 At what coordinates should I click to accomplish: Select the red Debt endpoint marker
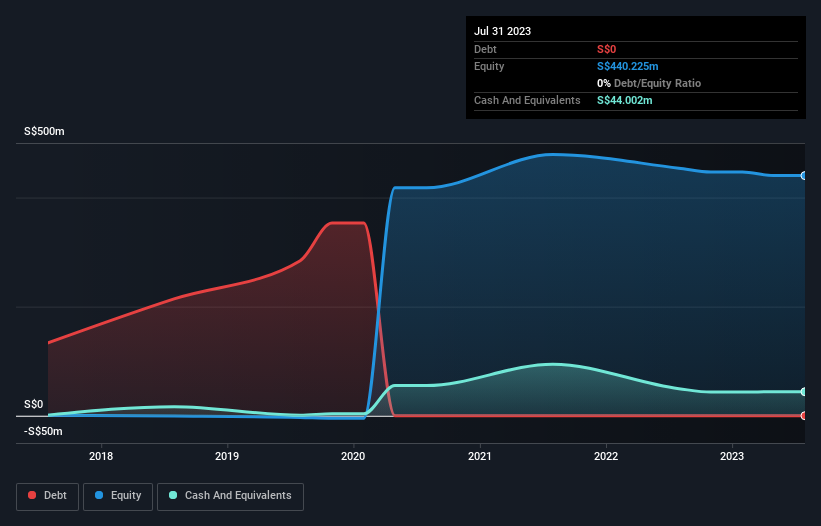tap(804, 416)
